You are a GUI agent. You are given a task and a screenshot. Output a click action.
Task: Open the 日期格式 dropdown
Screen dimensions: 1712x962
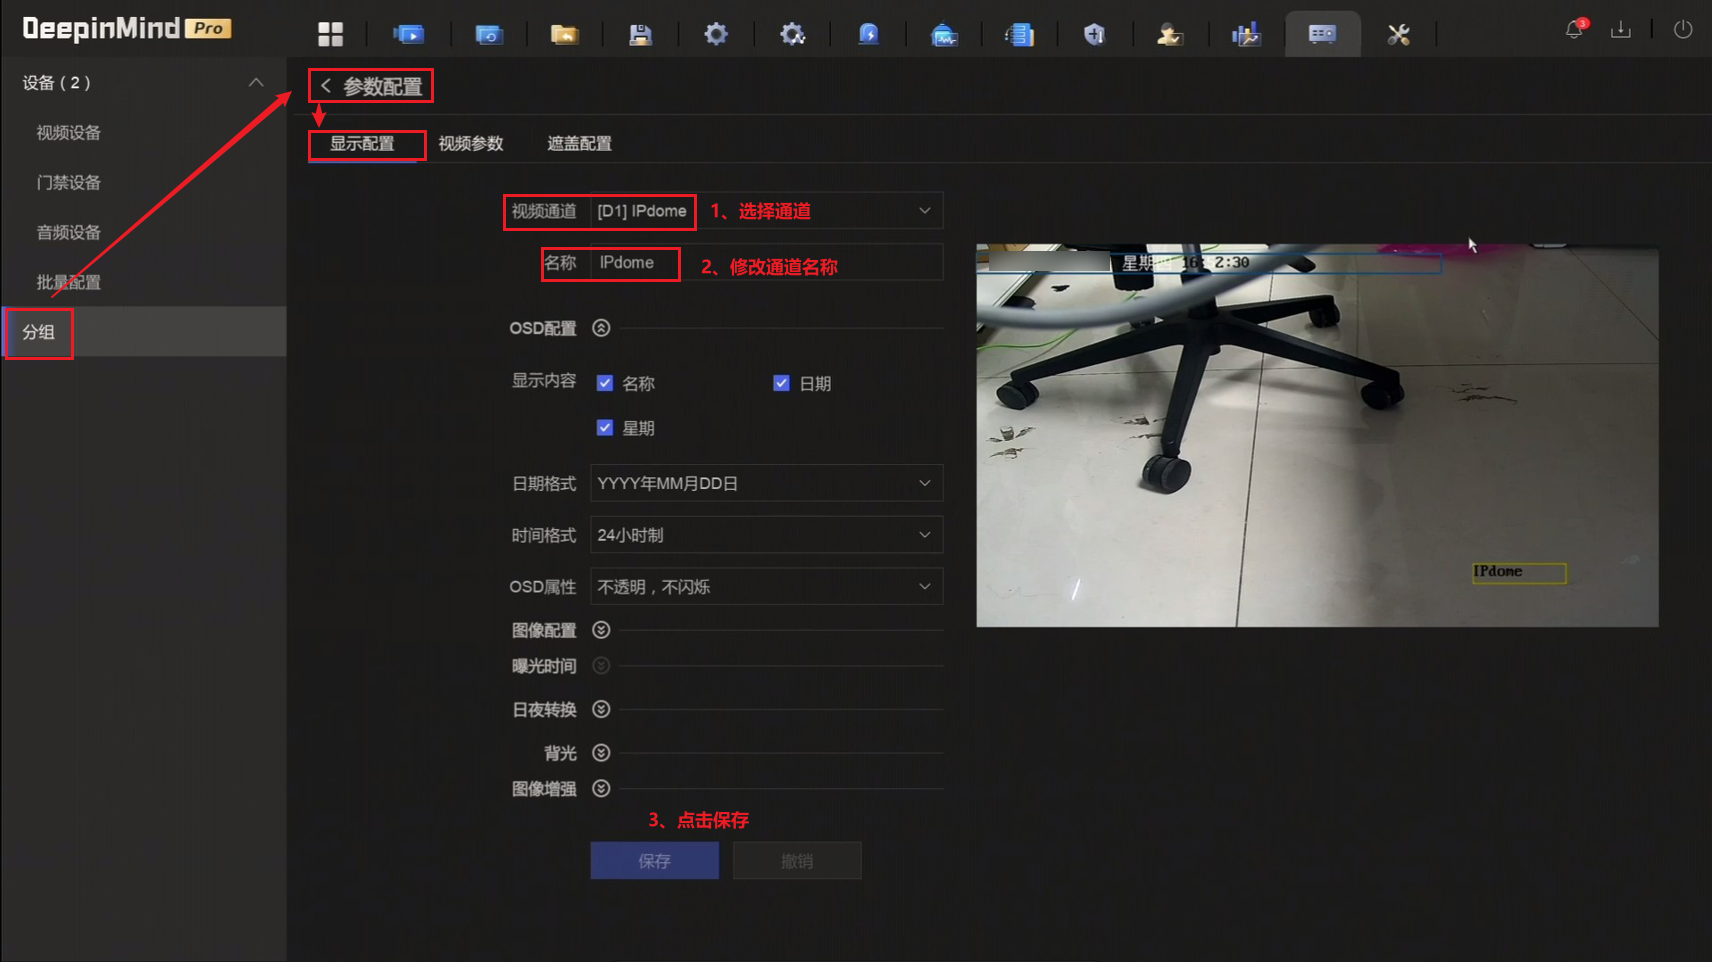(x=766, y=483)
